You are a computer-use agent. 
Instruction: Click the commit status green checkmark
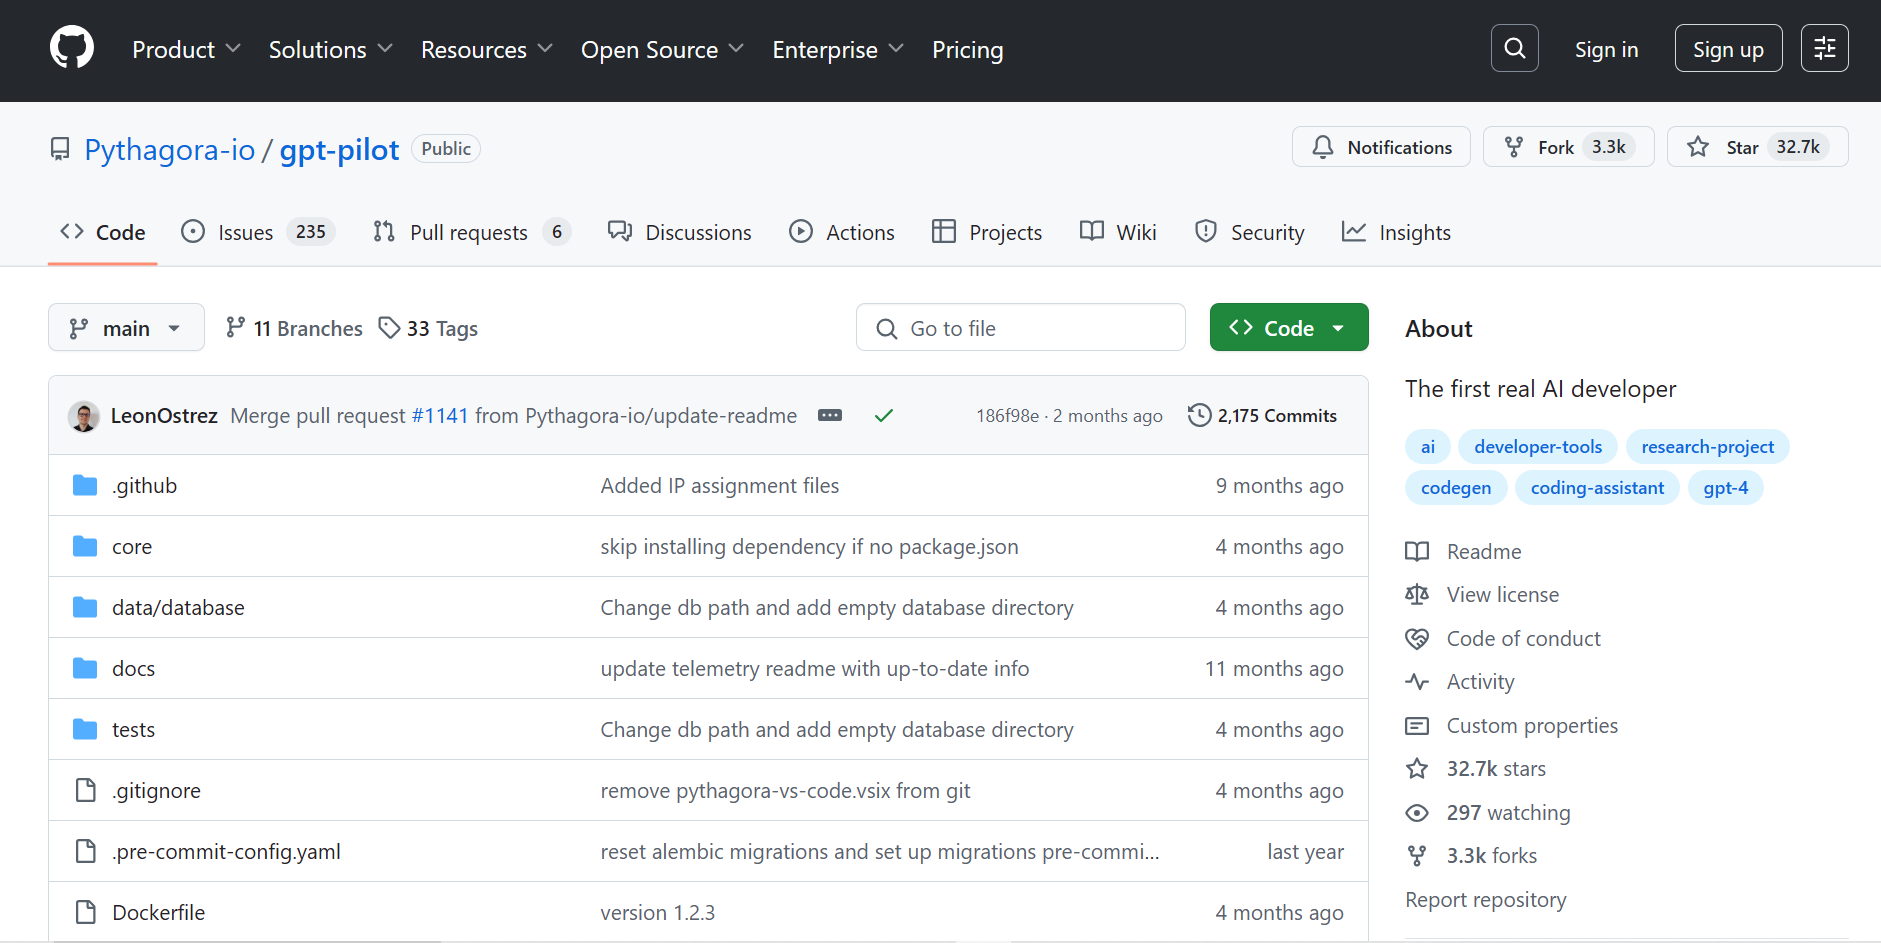point(883,415)
